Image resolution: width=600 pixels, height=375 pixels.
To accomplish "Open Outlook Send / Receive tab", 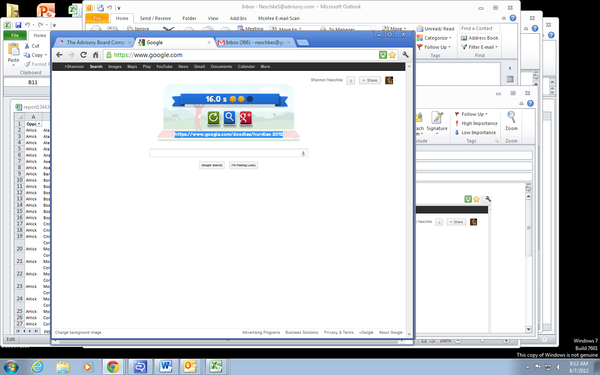I will click(x=155, y=18).
